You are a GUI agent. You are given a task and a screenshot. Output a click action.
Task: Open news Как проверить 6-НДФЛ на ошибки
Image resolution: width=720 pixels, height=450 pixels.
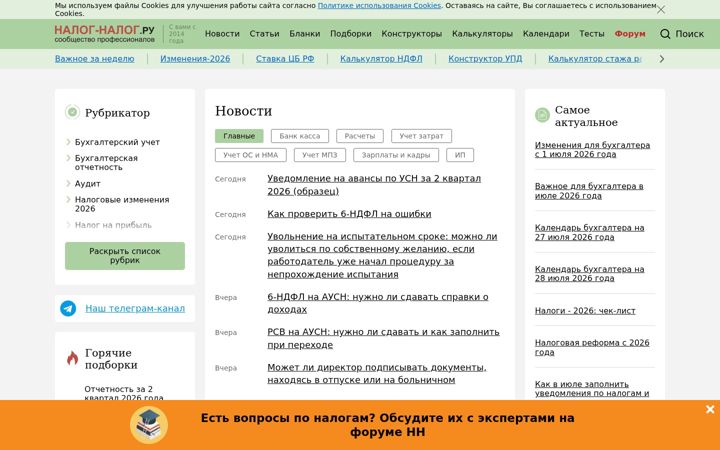click(x=349, y=214)
